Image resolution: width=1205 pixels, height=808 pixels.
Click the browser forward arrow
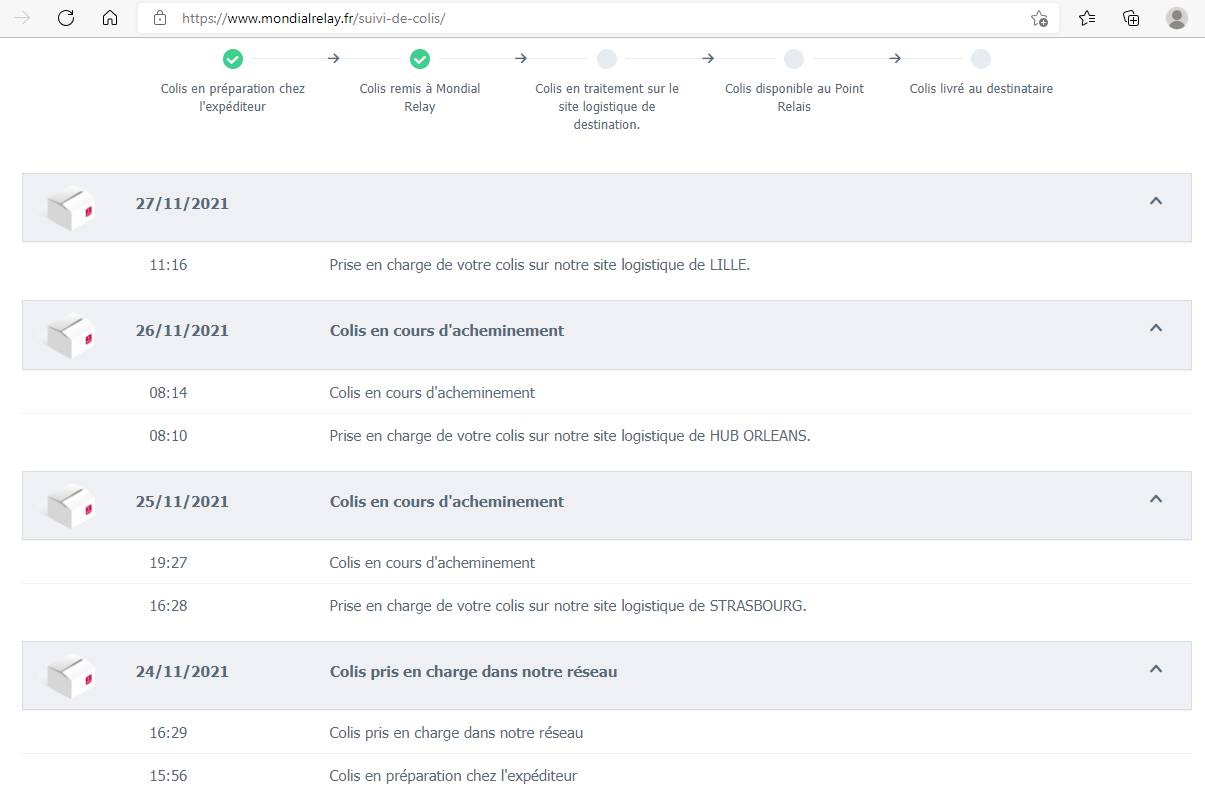tap(22, 18)
